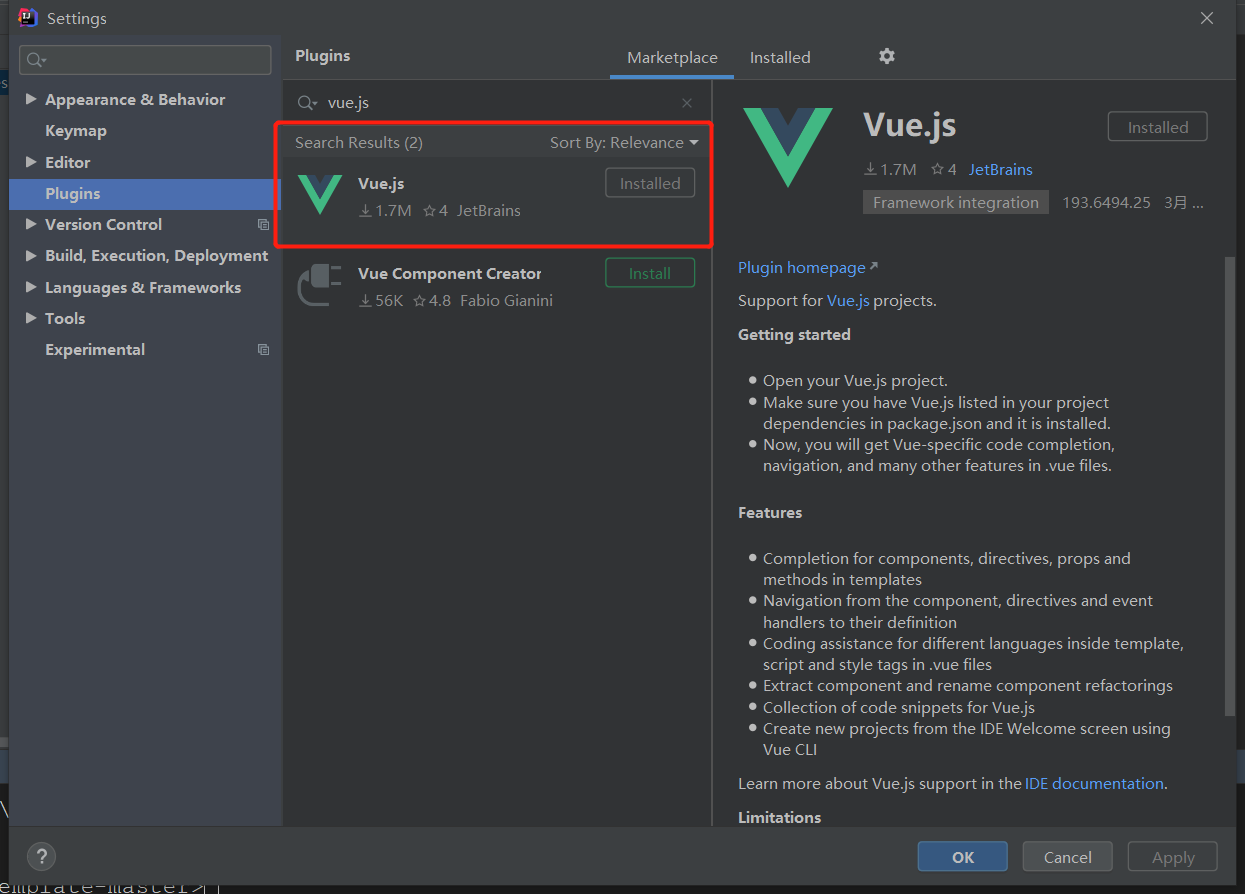Click the plugins settings gear icon
The image size is (1245, 894).
[x=886, y=56]
